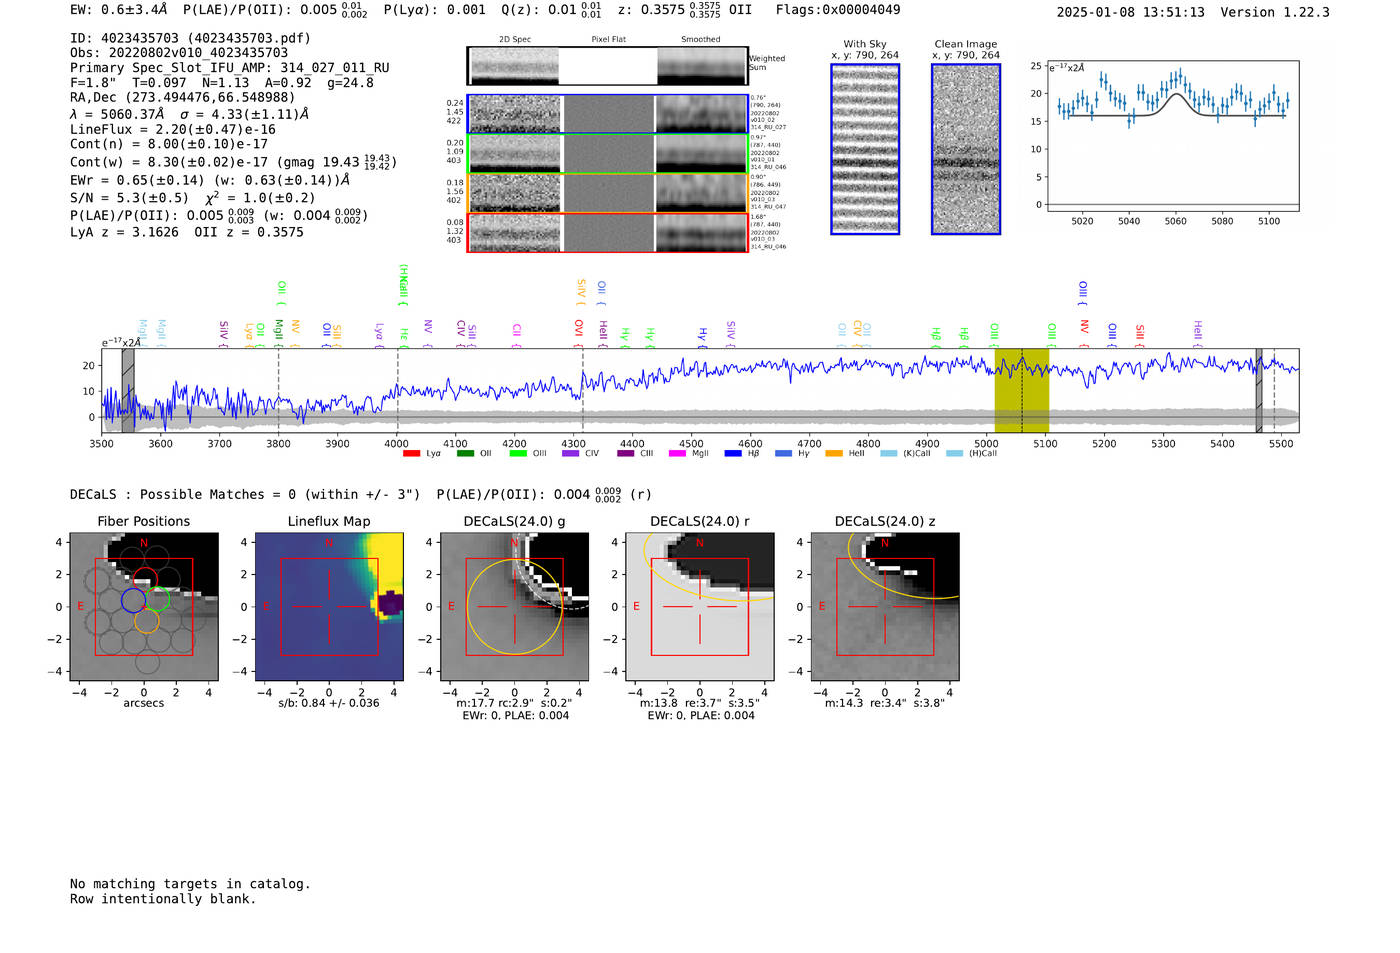Click the hatched gray region near 3550 Å
This screenshot has height=953, width=1400.
(128, 390)
